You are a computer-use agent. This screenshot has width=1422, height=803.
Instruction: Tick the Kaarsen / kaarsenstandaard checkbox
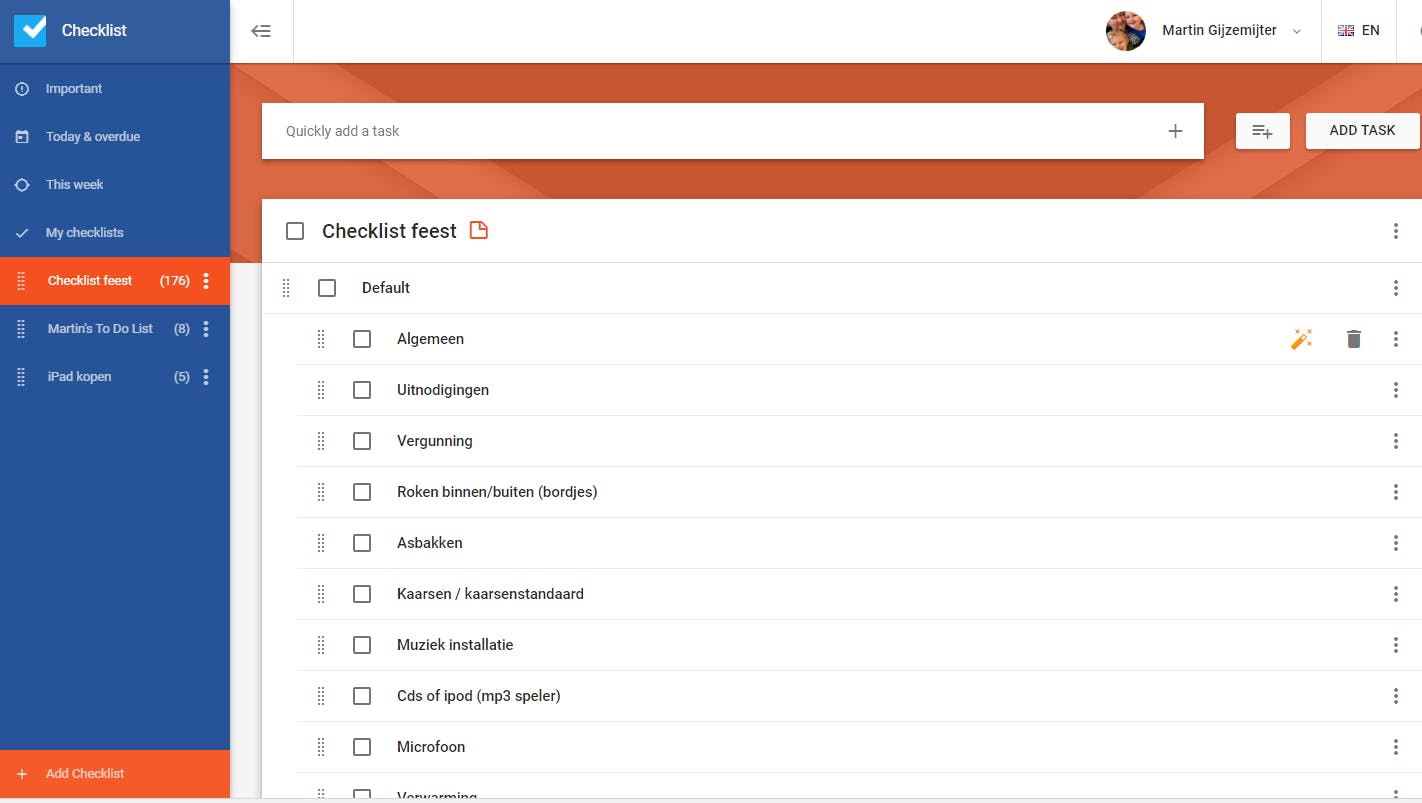coord(362,594)
